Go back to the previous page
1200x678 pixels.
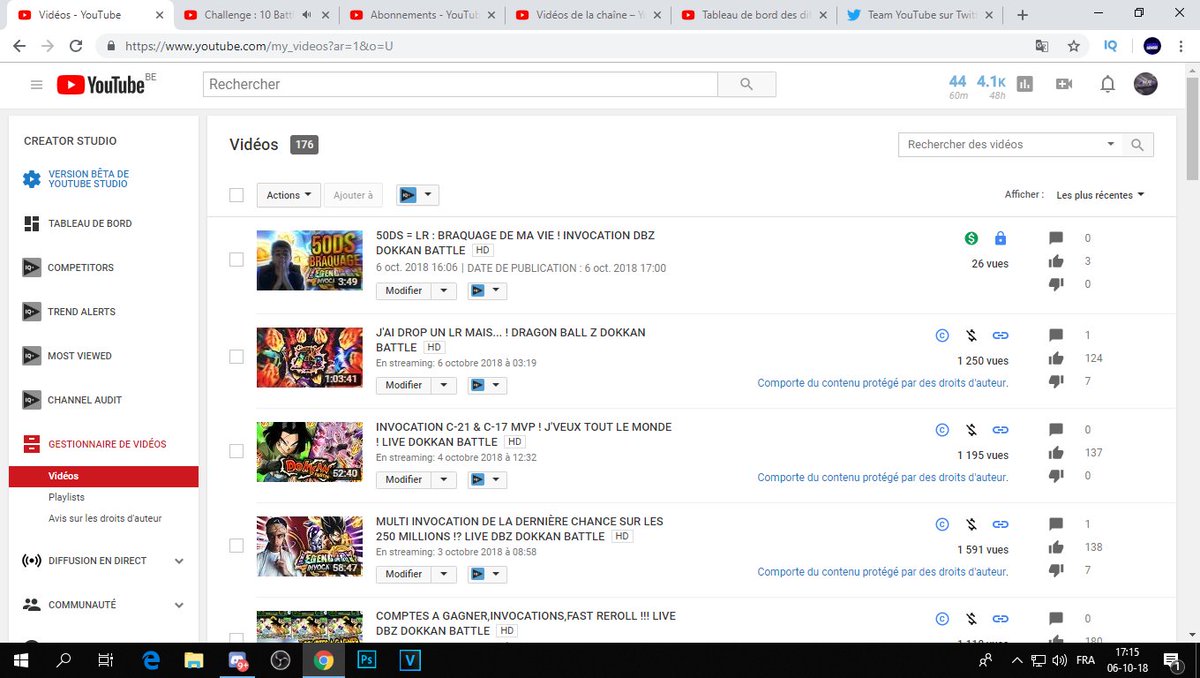[x=20, y=46]
